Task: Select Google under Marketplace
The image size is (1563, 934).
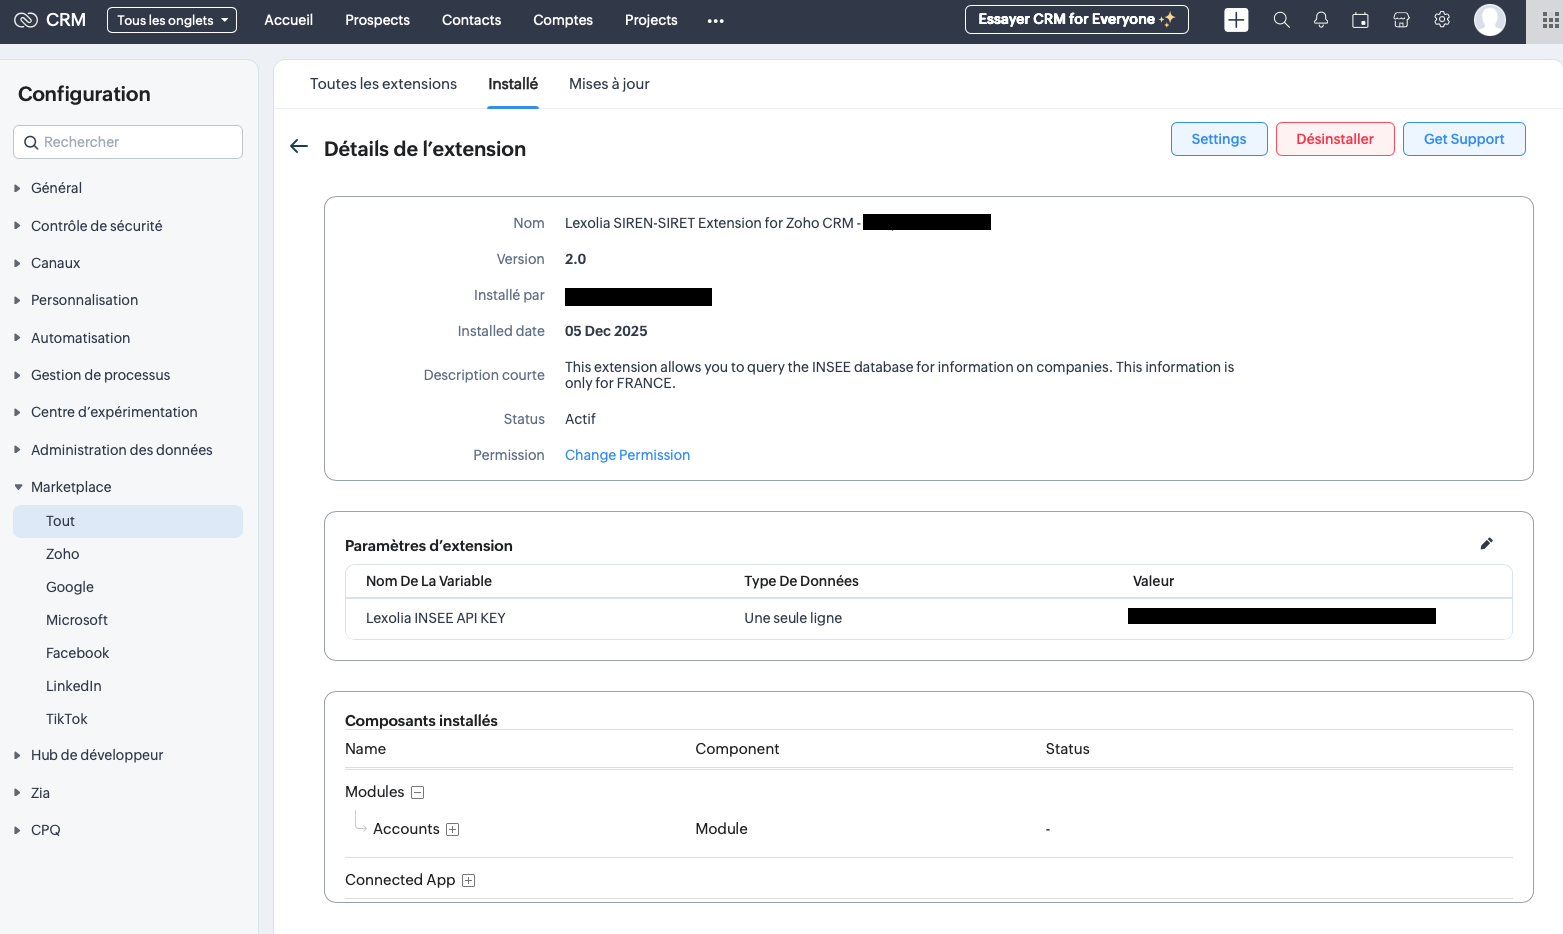Action: coord(70,587)
